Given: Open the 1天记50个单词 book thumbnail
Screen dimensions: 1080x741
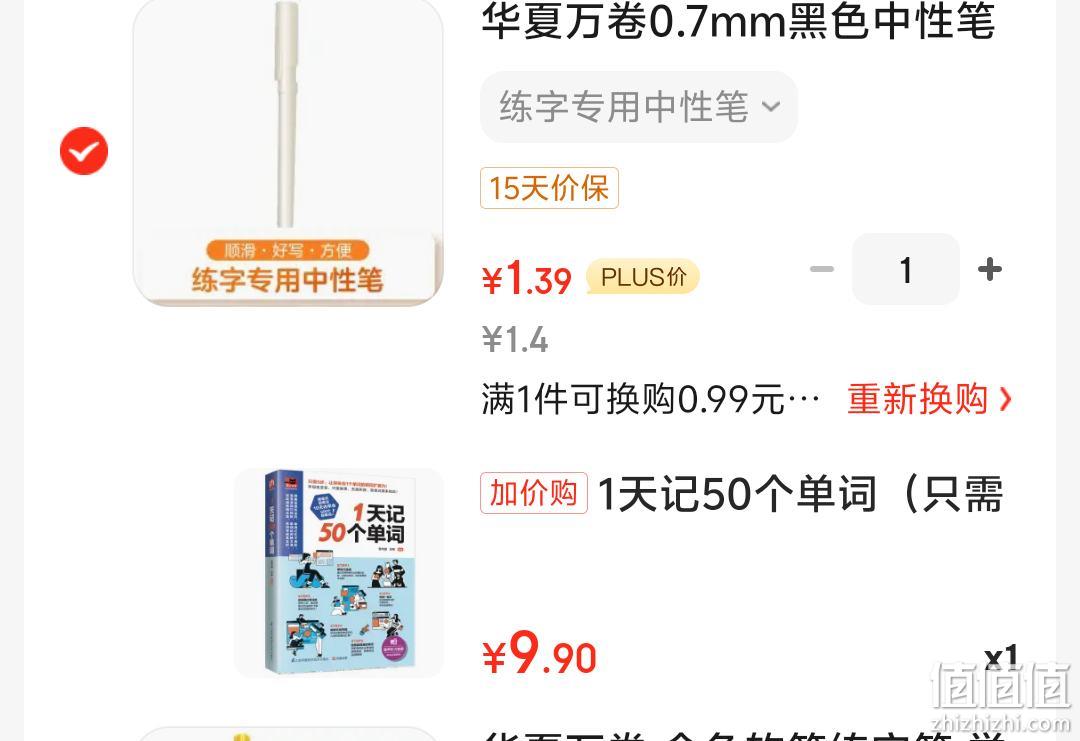Looking at the screenshot, I should tap(339, 573).
